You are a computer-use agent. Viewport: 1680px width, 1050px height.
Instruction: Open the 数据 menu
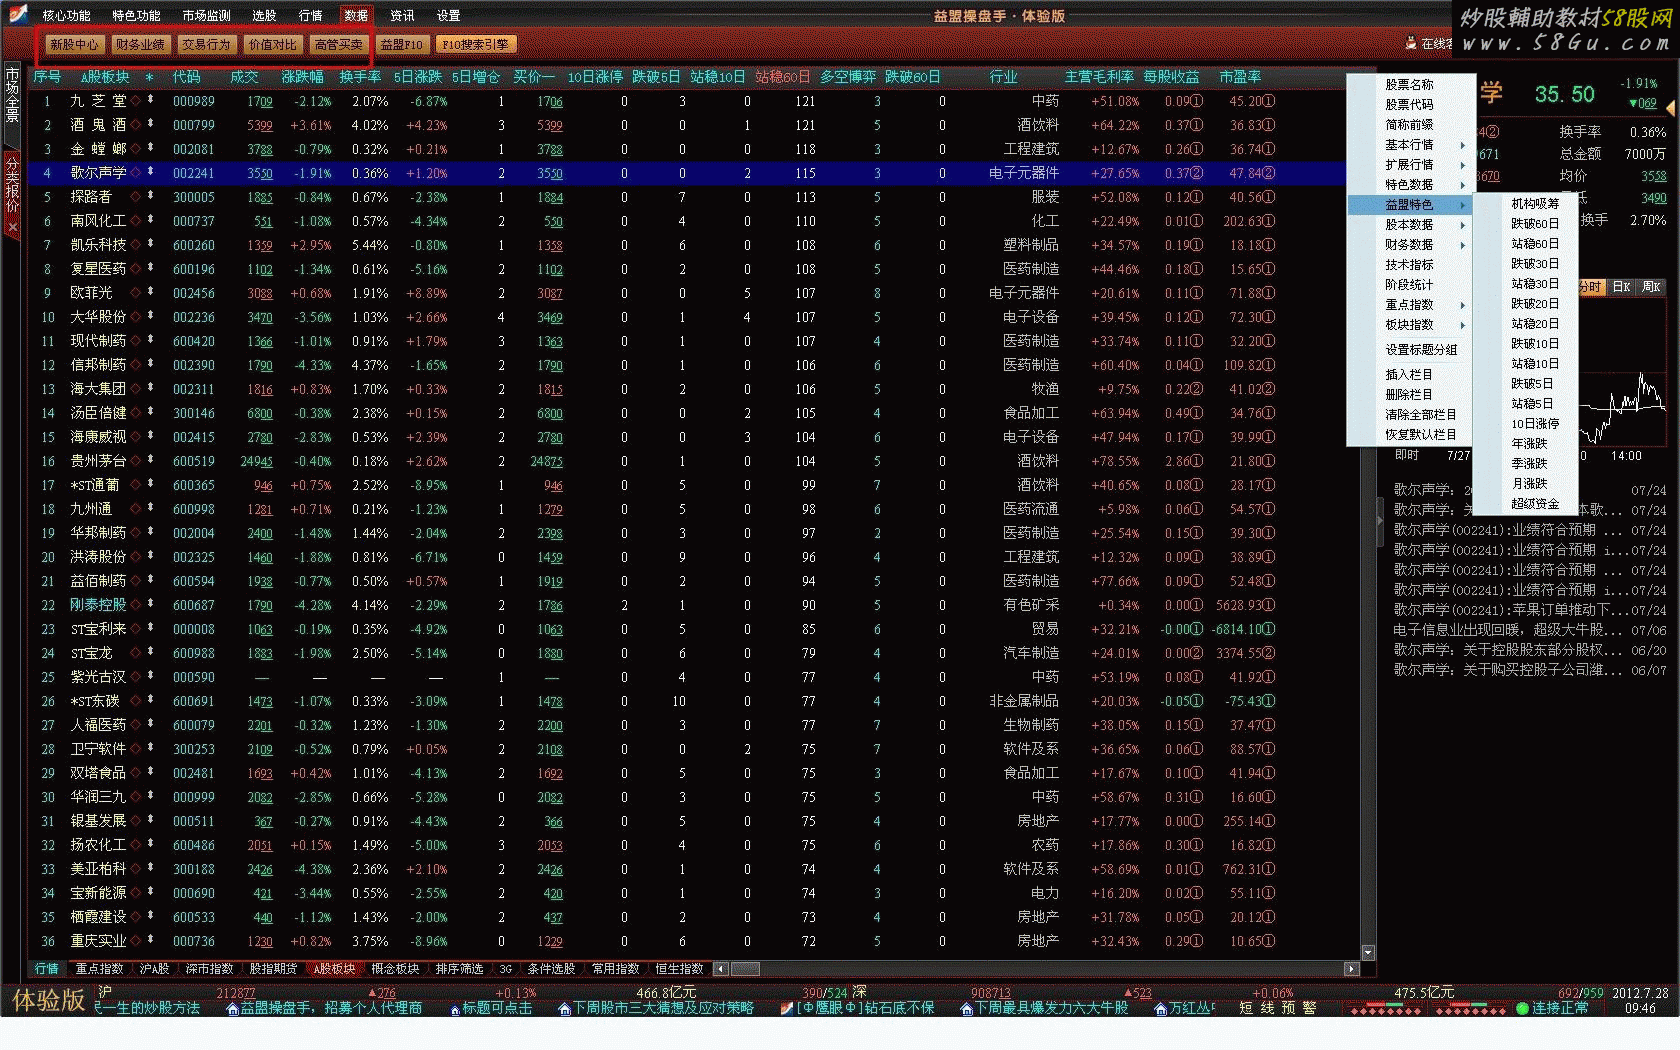pyautogui.click(x=356, y=16)
